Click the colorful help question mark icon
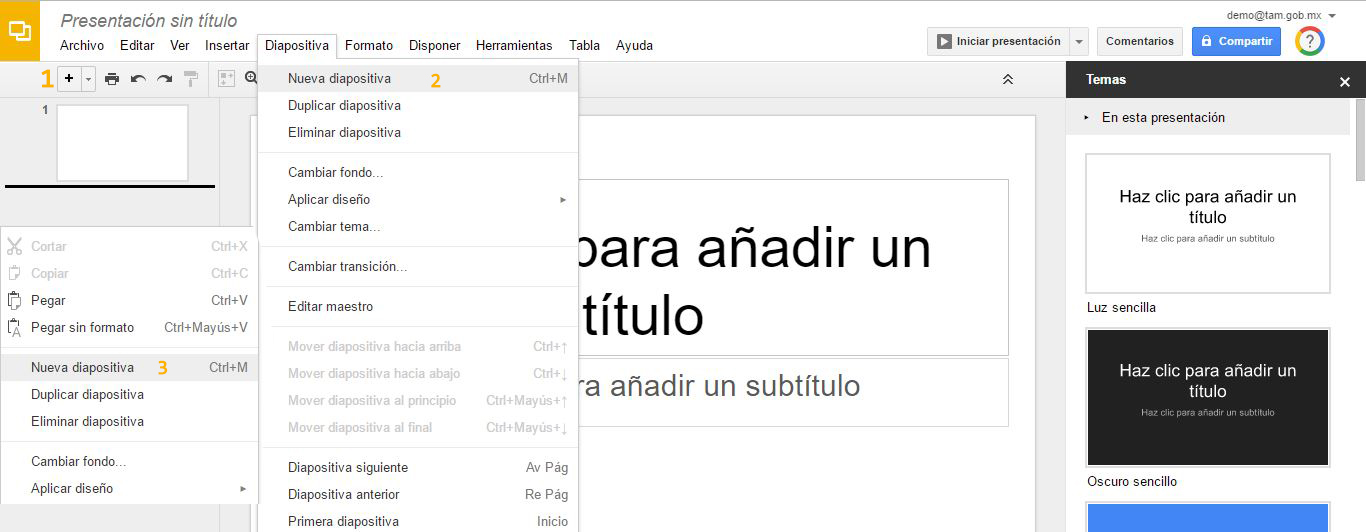Screen dimensions: 1366x532 coord(1310,41)
